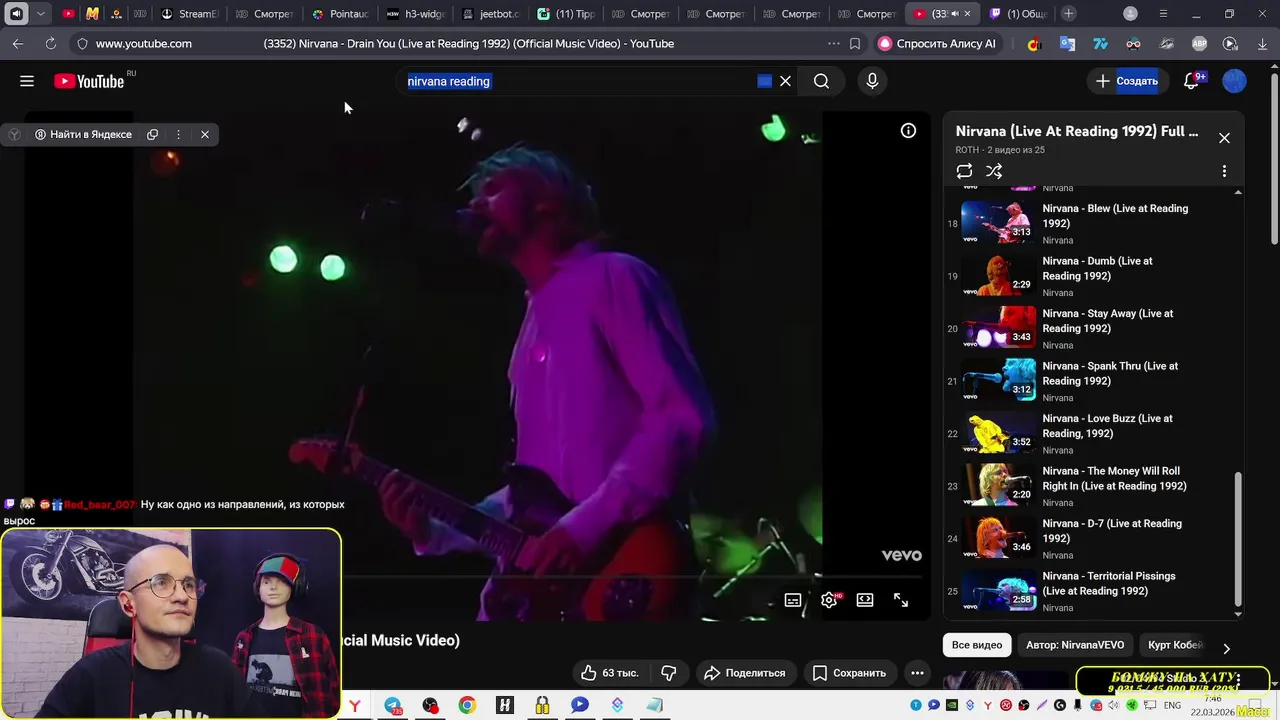Screen dimensions: 1280x720
Task: Close the Найти в Яндексе popup
Action: pos(205,134)
